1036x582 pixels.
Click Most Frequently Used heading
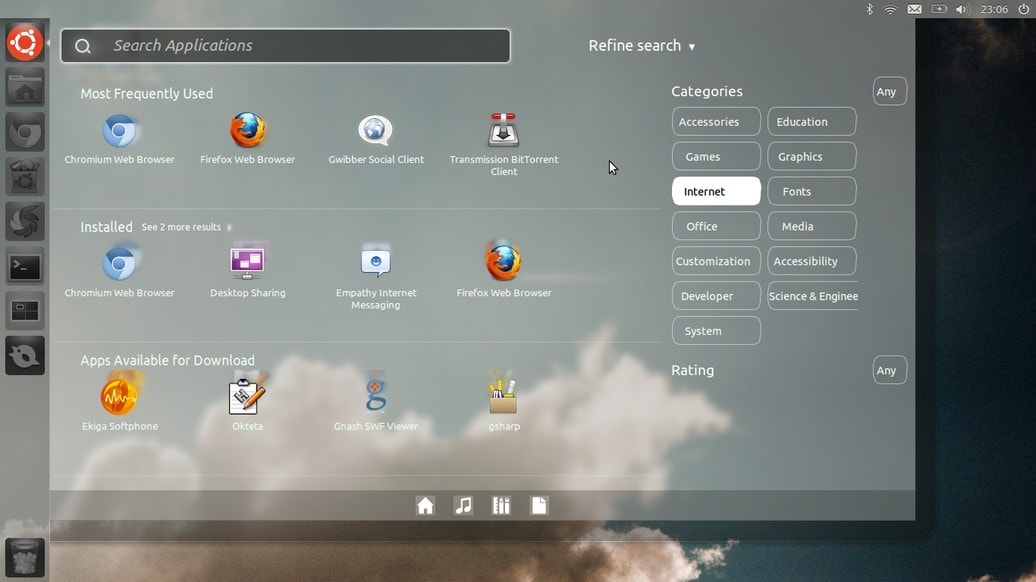147,93
